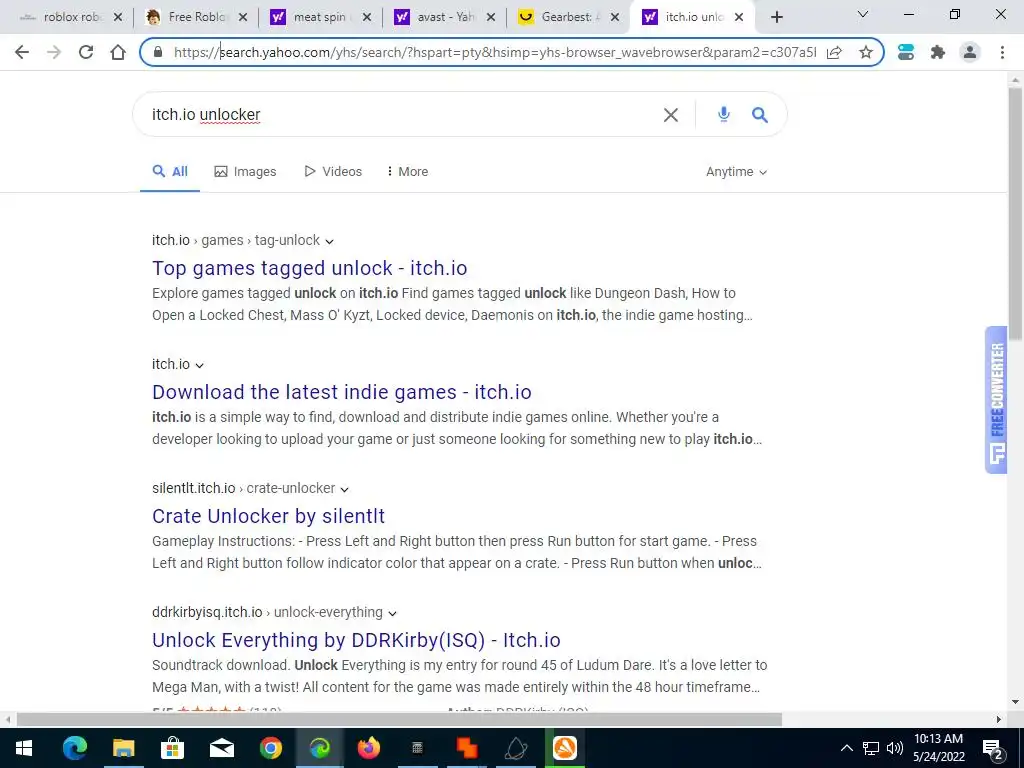Open Crate Unlocker by silentlt link
This screenshot has height=768, width=1024.
(x=268, y=516)
